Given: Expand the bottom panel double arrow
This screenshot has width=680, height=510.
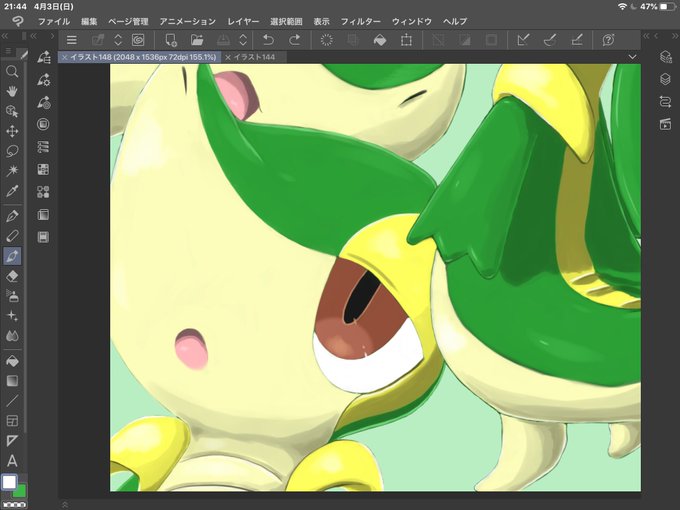Looking at the screenshot, I should [x=65, y=504].
